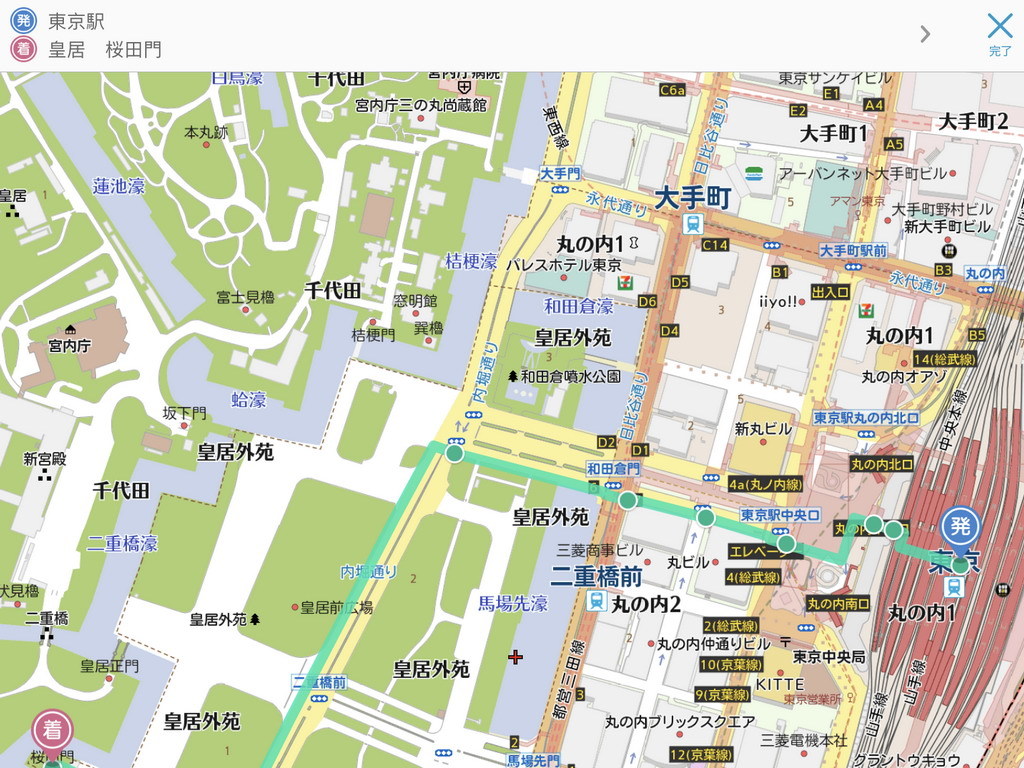
Task: Tap the 発 departure pin on map
Action: (960, 526)
